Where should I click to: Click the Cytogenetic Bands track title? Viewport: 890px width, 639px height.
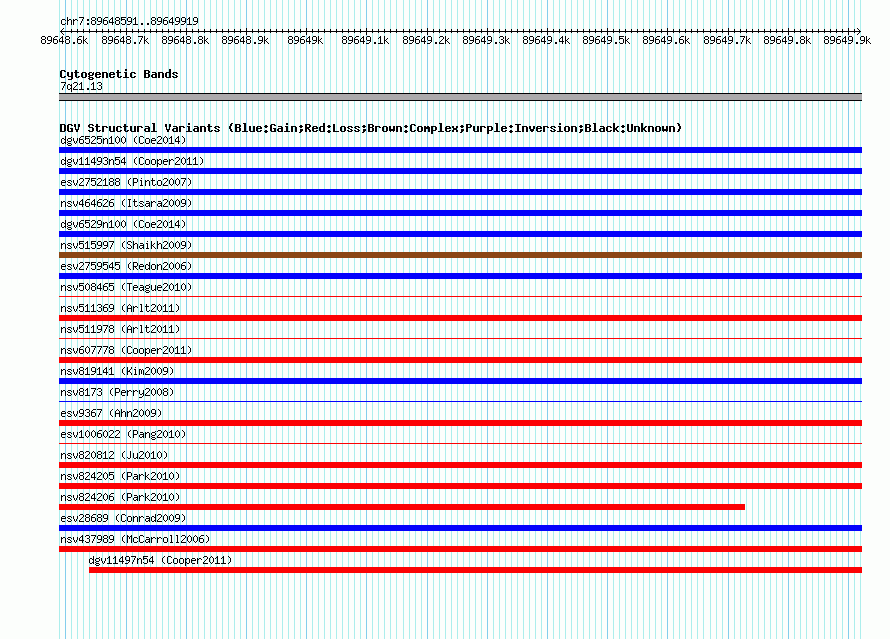(119, 74)
